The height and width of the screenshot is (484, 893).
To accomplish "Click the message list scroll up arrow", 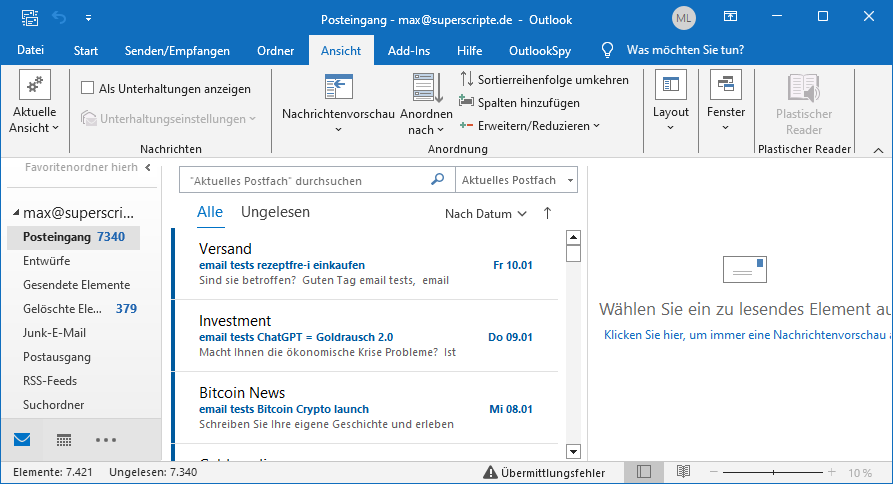I will (574, 237).
